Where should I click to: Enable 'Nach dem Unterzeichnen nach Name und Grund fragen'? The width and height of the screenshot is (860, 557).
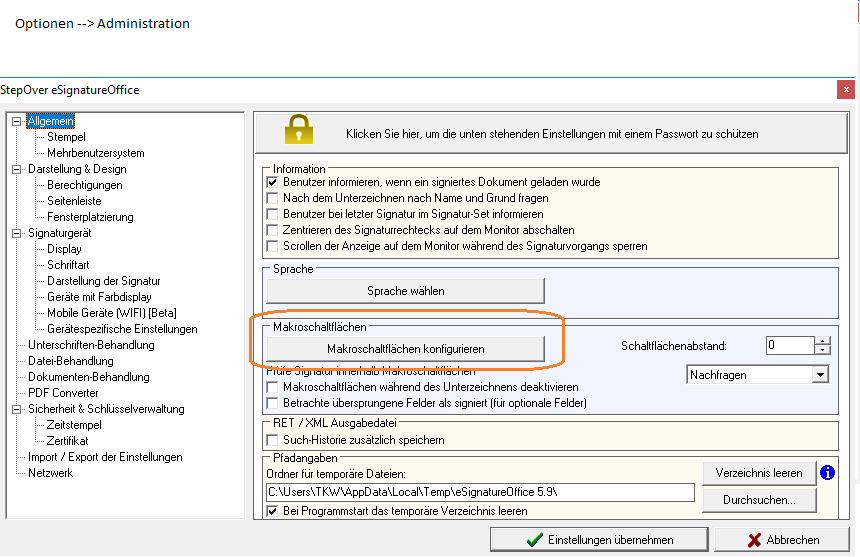point(272,198)
